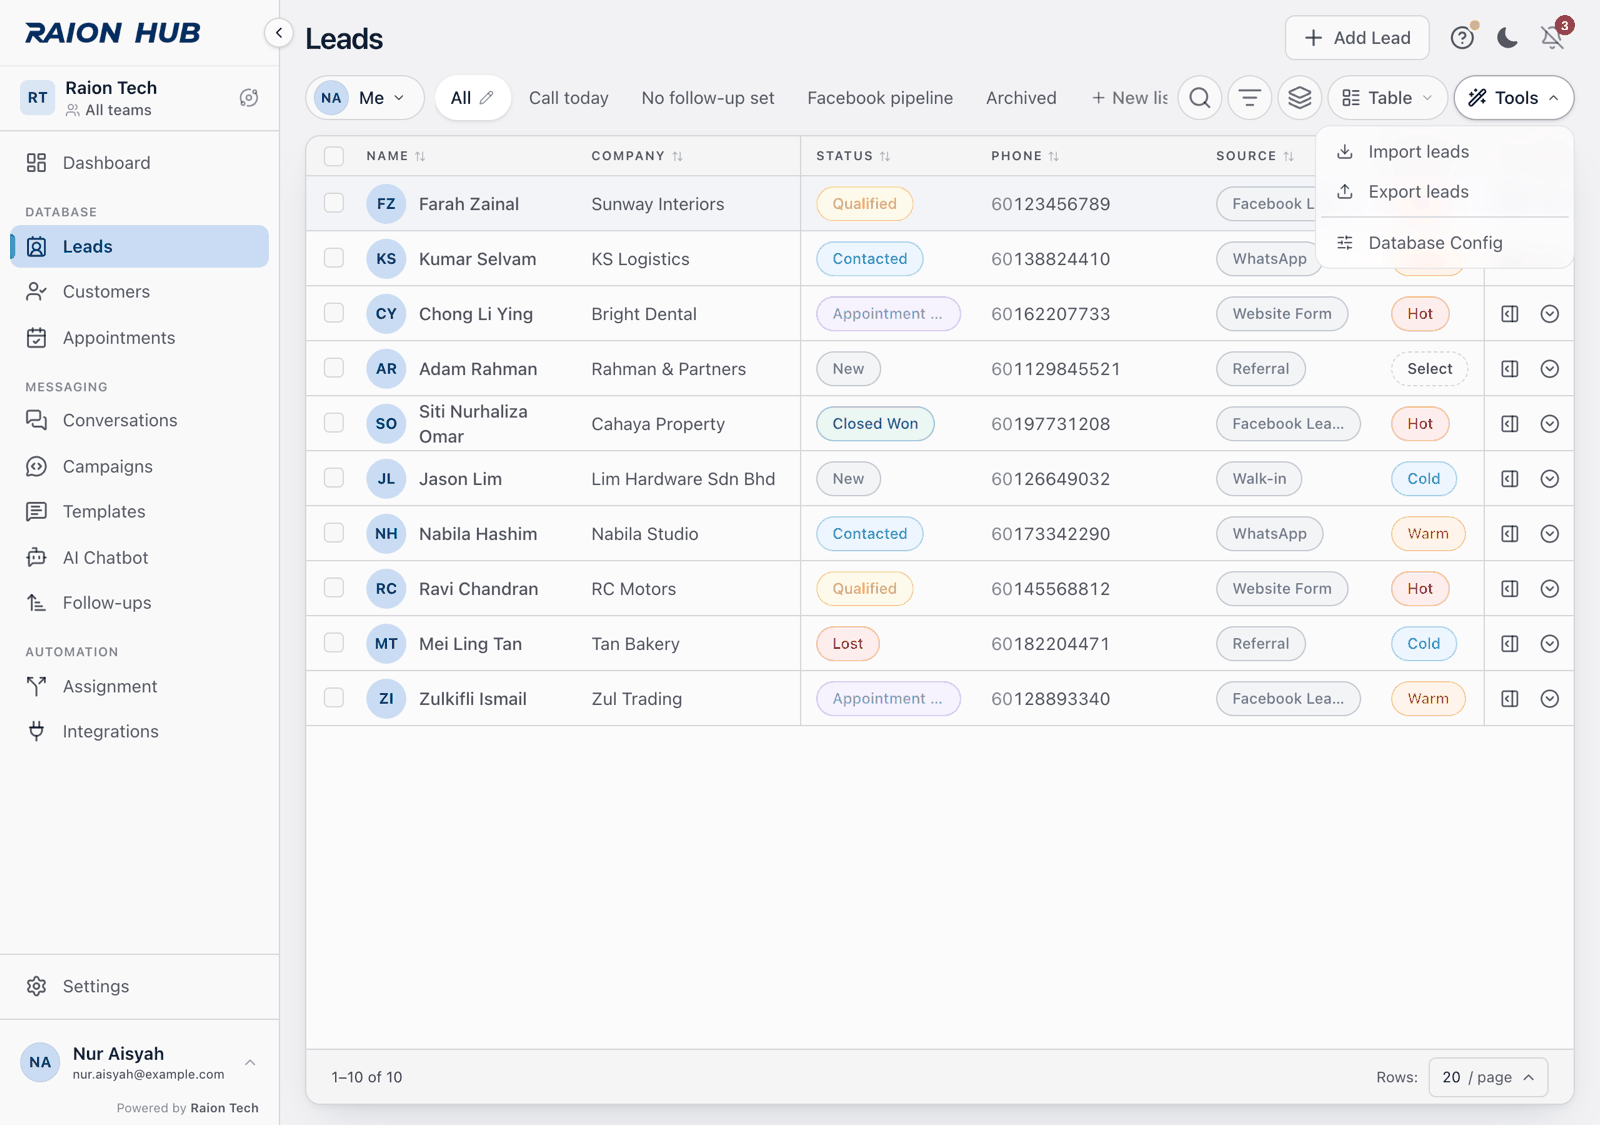The image size is (1600, 1125).
Task: Open Customers in the sidebar
Action: tap(140, 292)
